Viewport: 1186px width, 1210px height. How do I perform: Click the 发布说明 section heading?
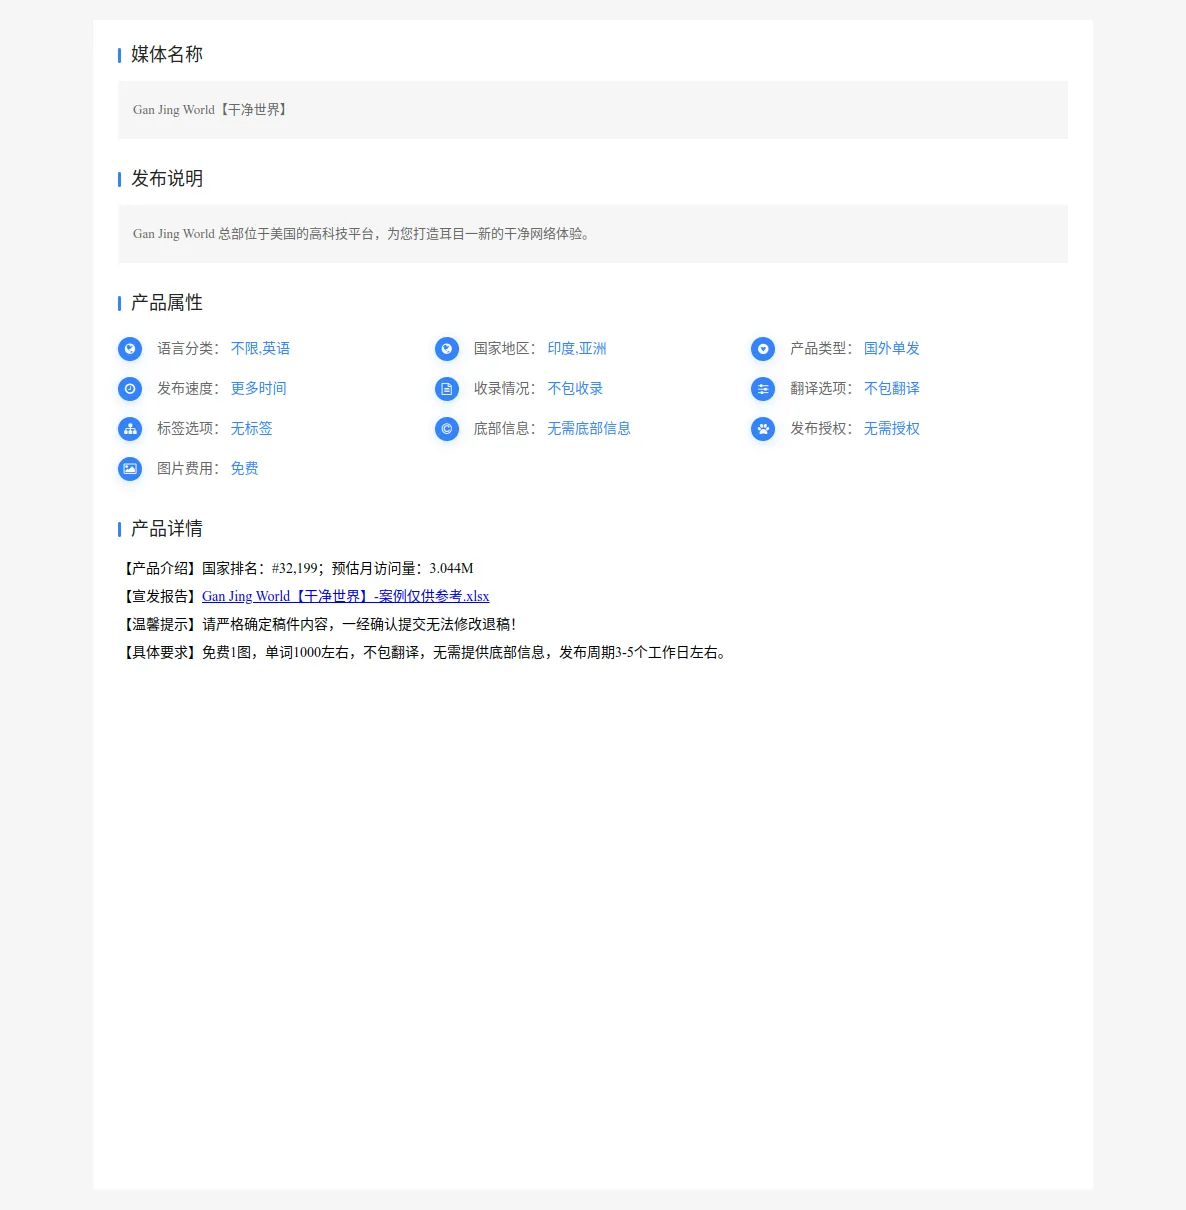[x=167, y=178]
